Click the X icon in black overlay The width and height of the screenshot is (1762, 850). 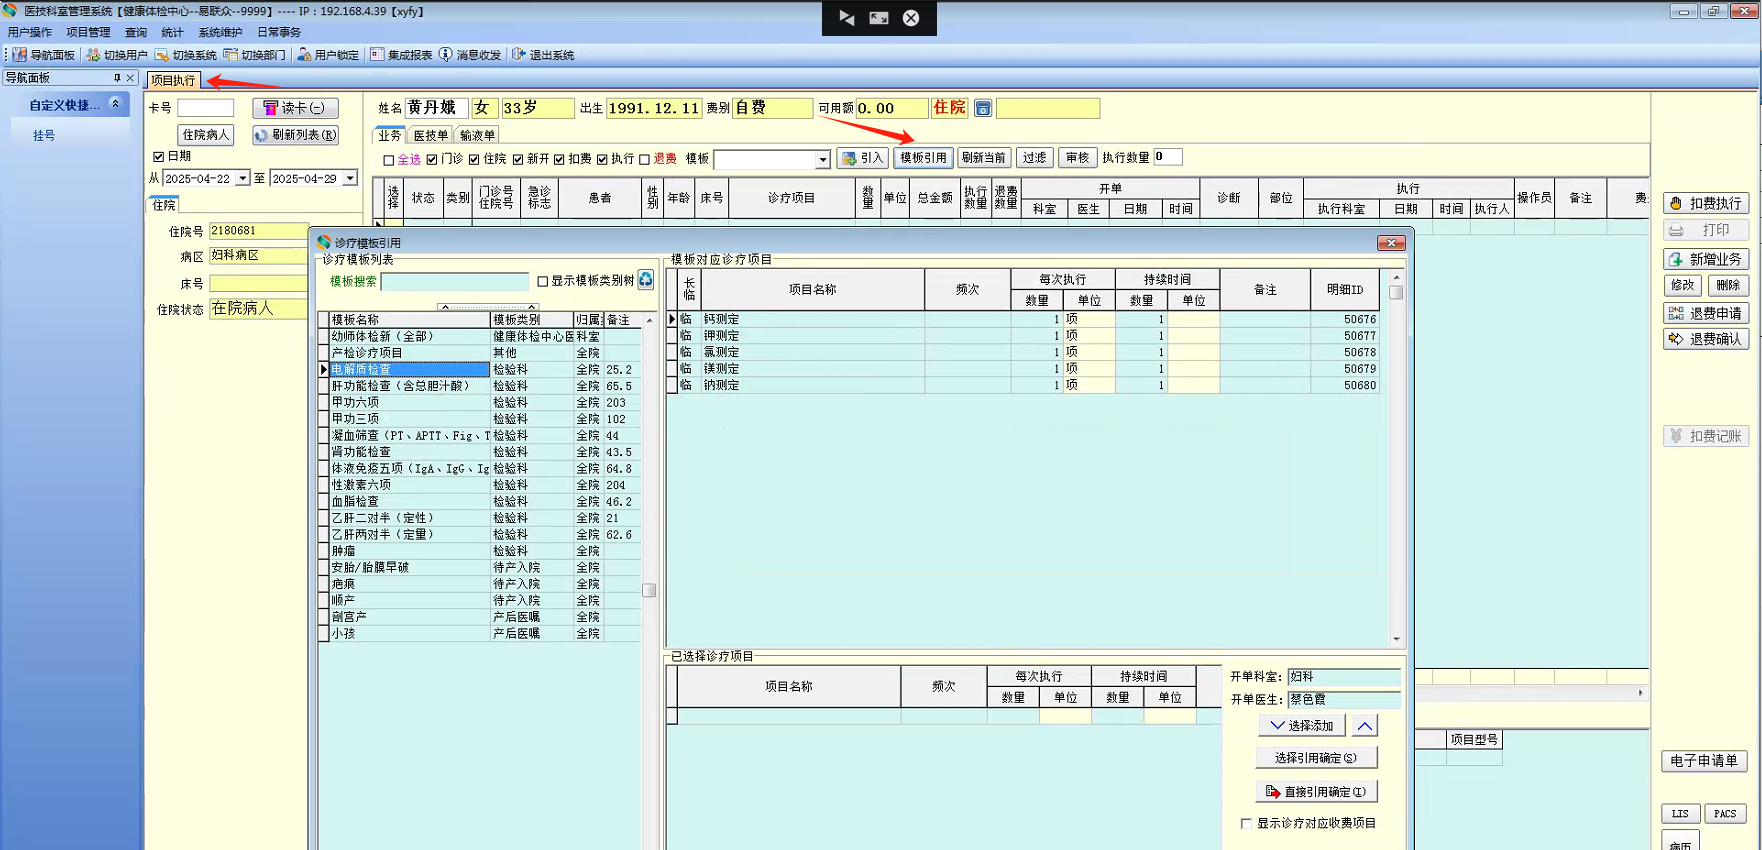pos(911,18)
